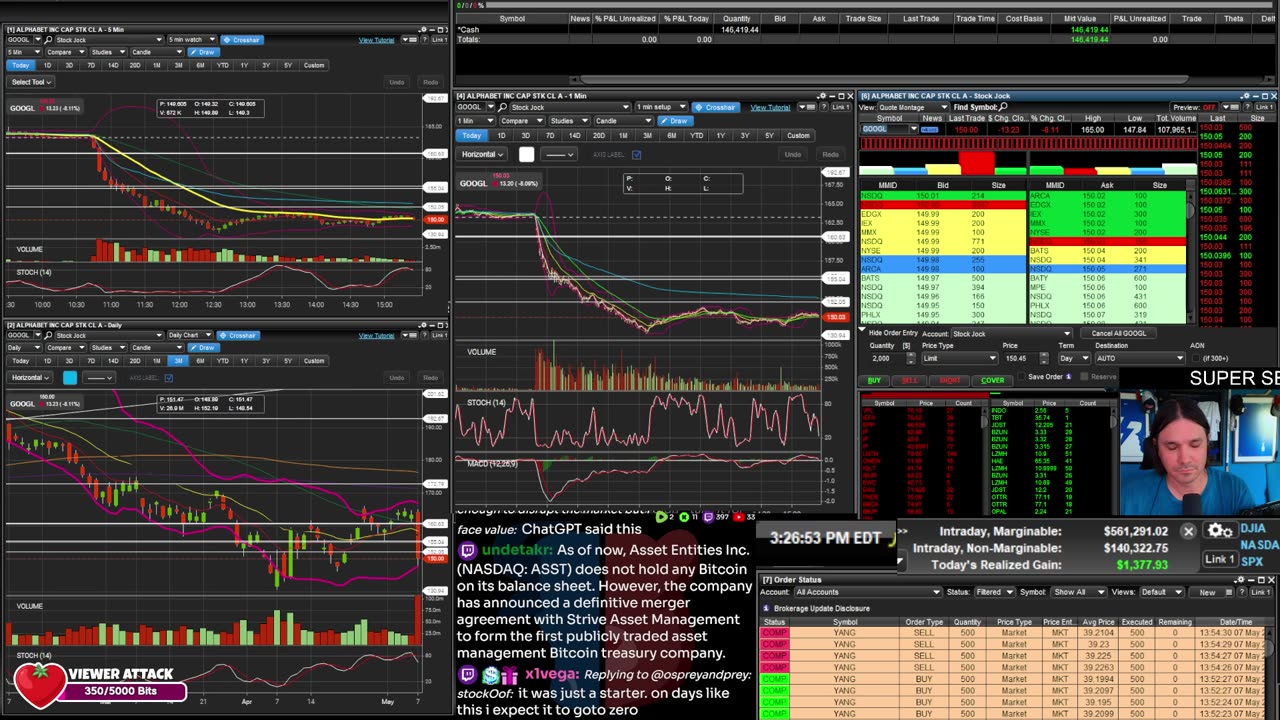Activate Draw pencil in Daily chart
The image size is (1280, 720).
(203, 347)
